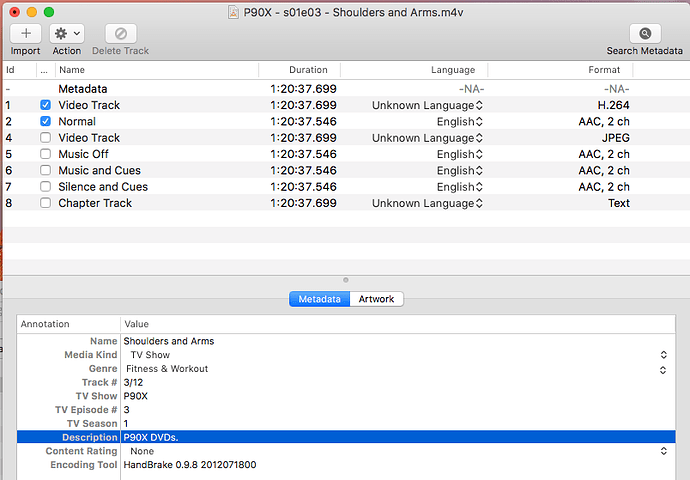Select the Silence and Cues track name
The height and width of the screenshot is (480, 690).
point(103,187)
